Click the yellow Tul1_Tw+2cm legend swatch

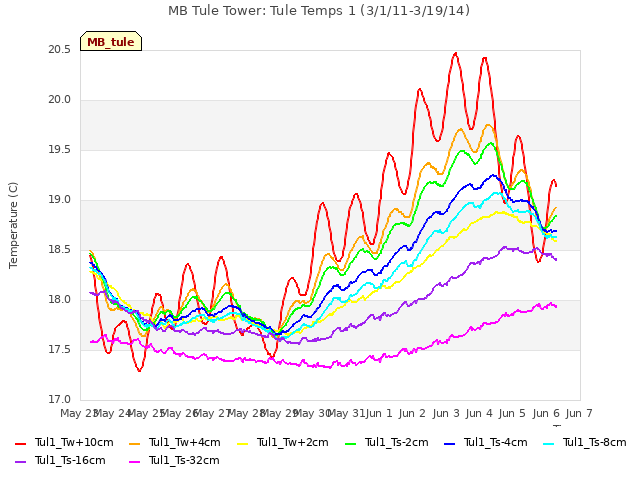[x=242, y=444]
